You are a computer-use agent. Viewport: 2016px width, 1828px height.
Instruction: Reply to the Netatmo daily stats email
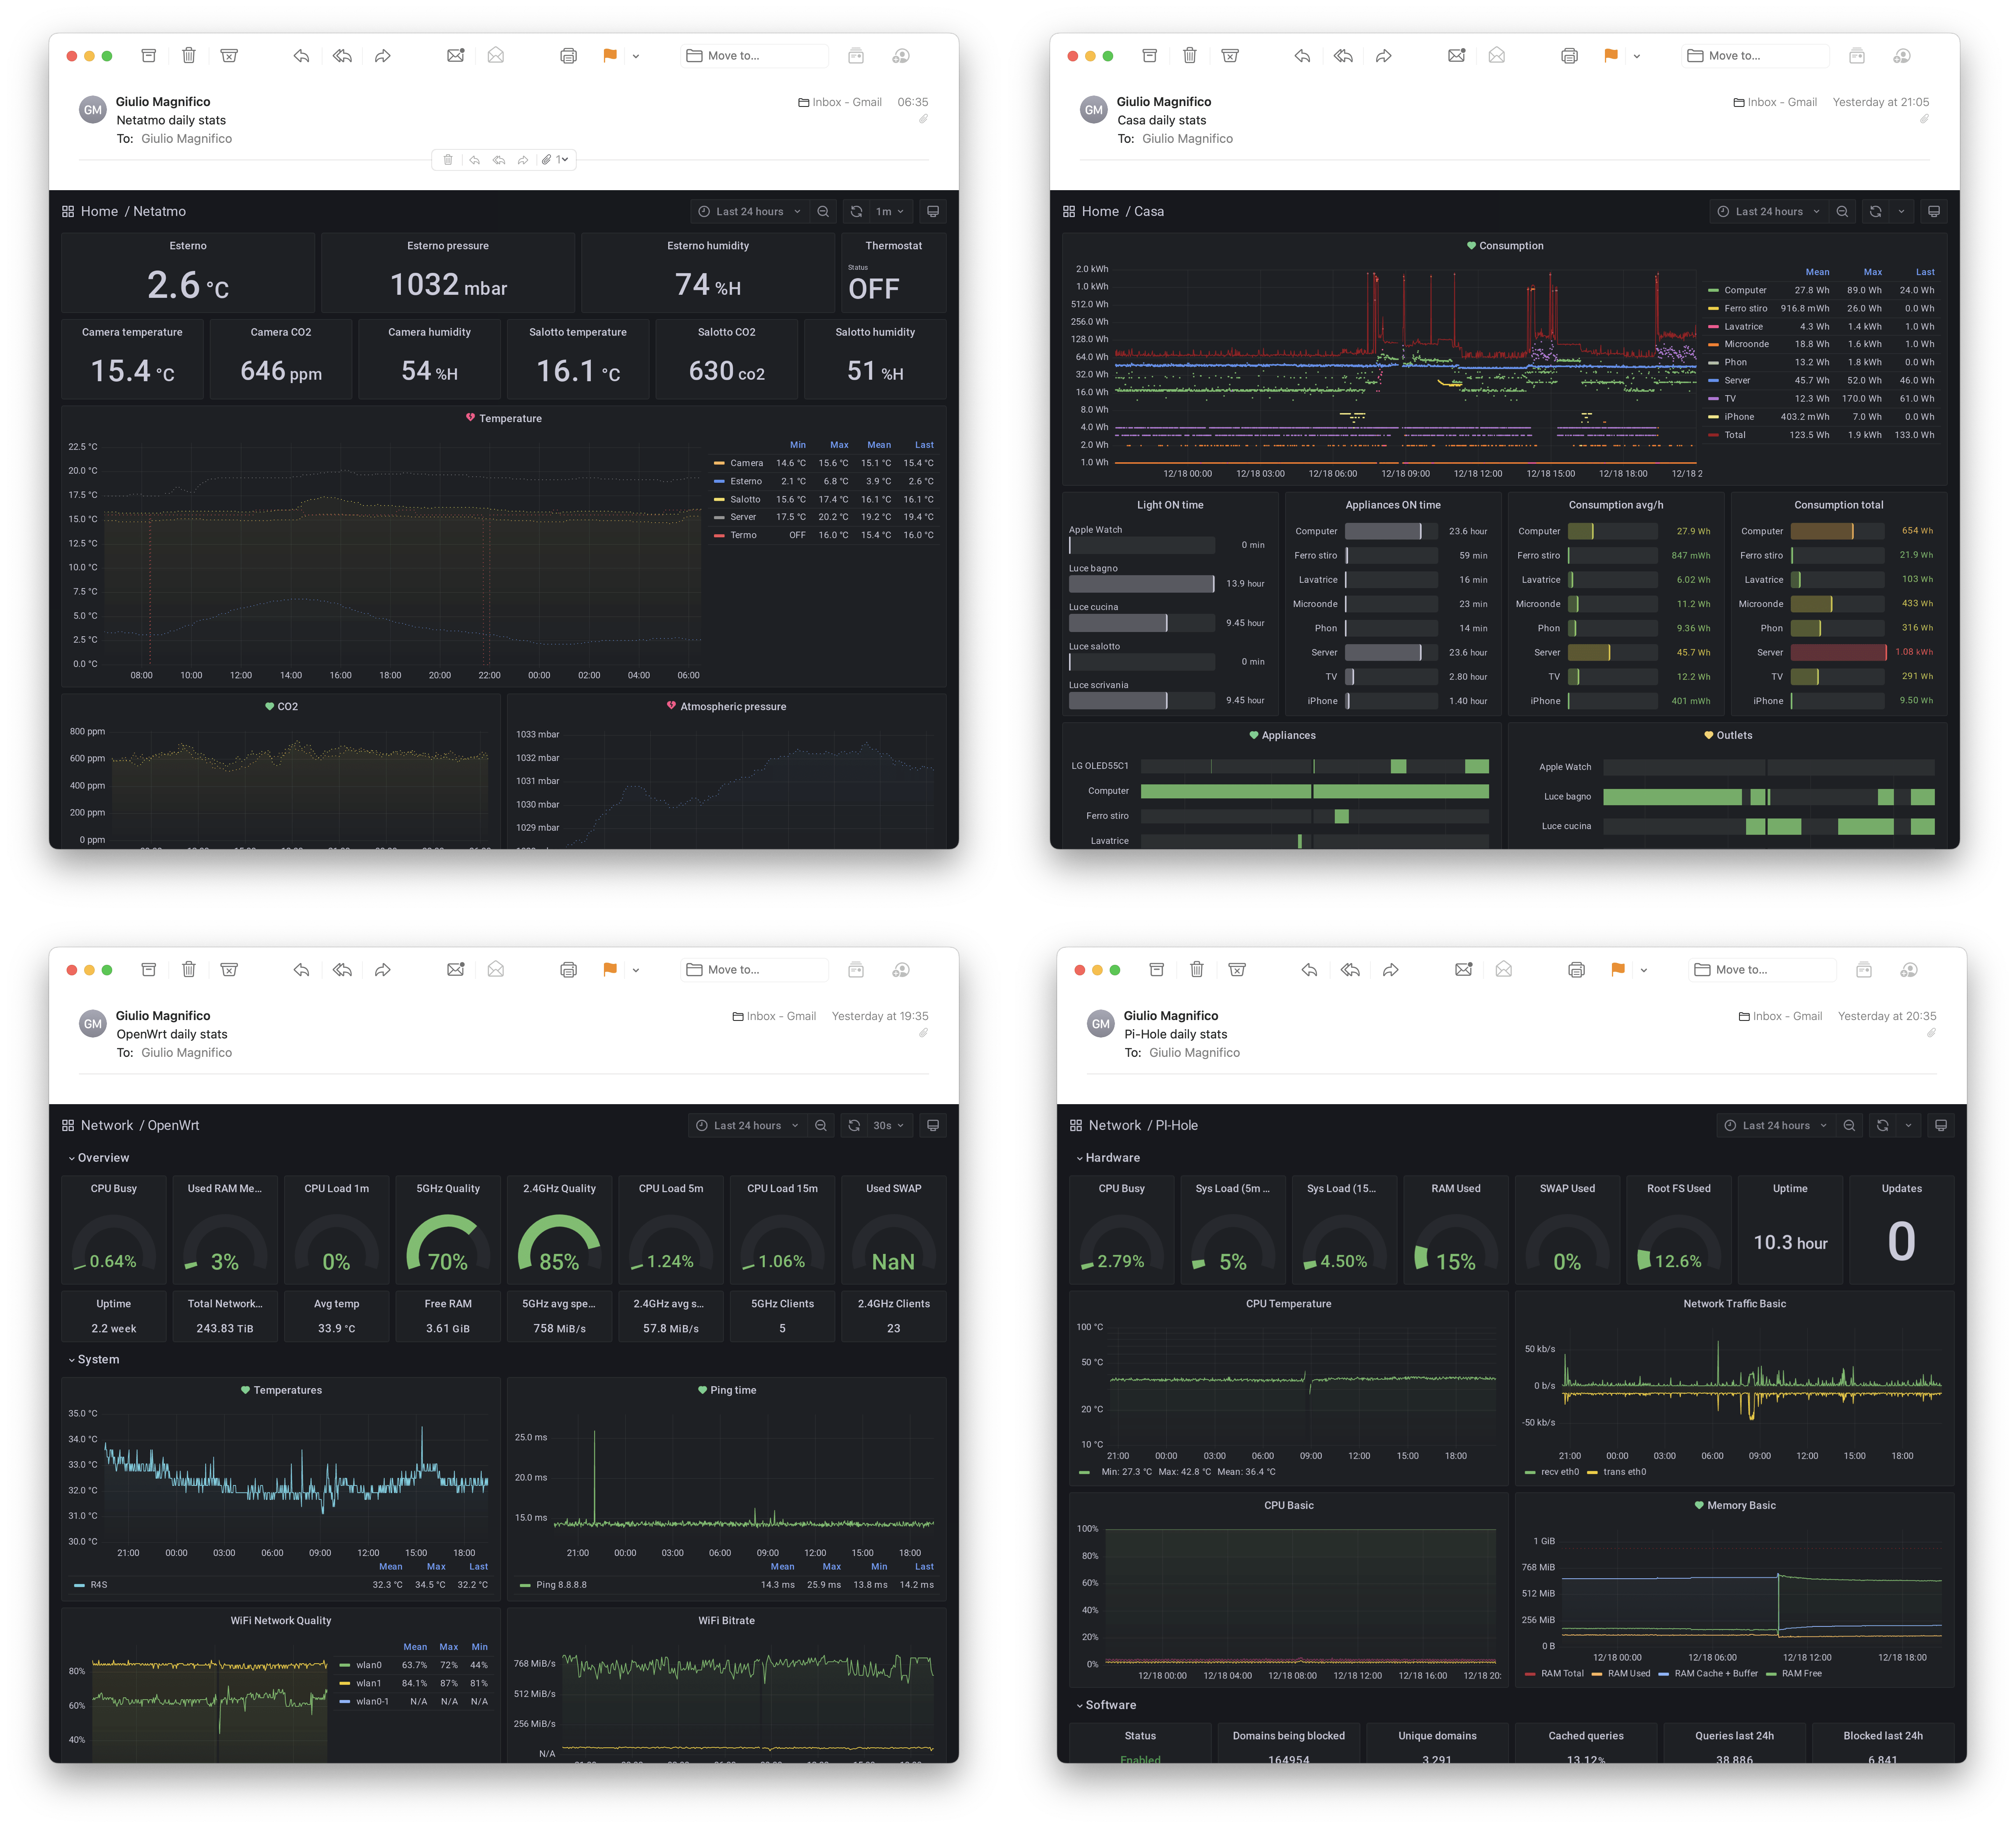(301, 56)
